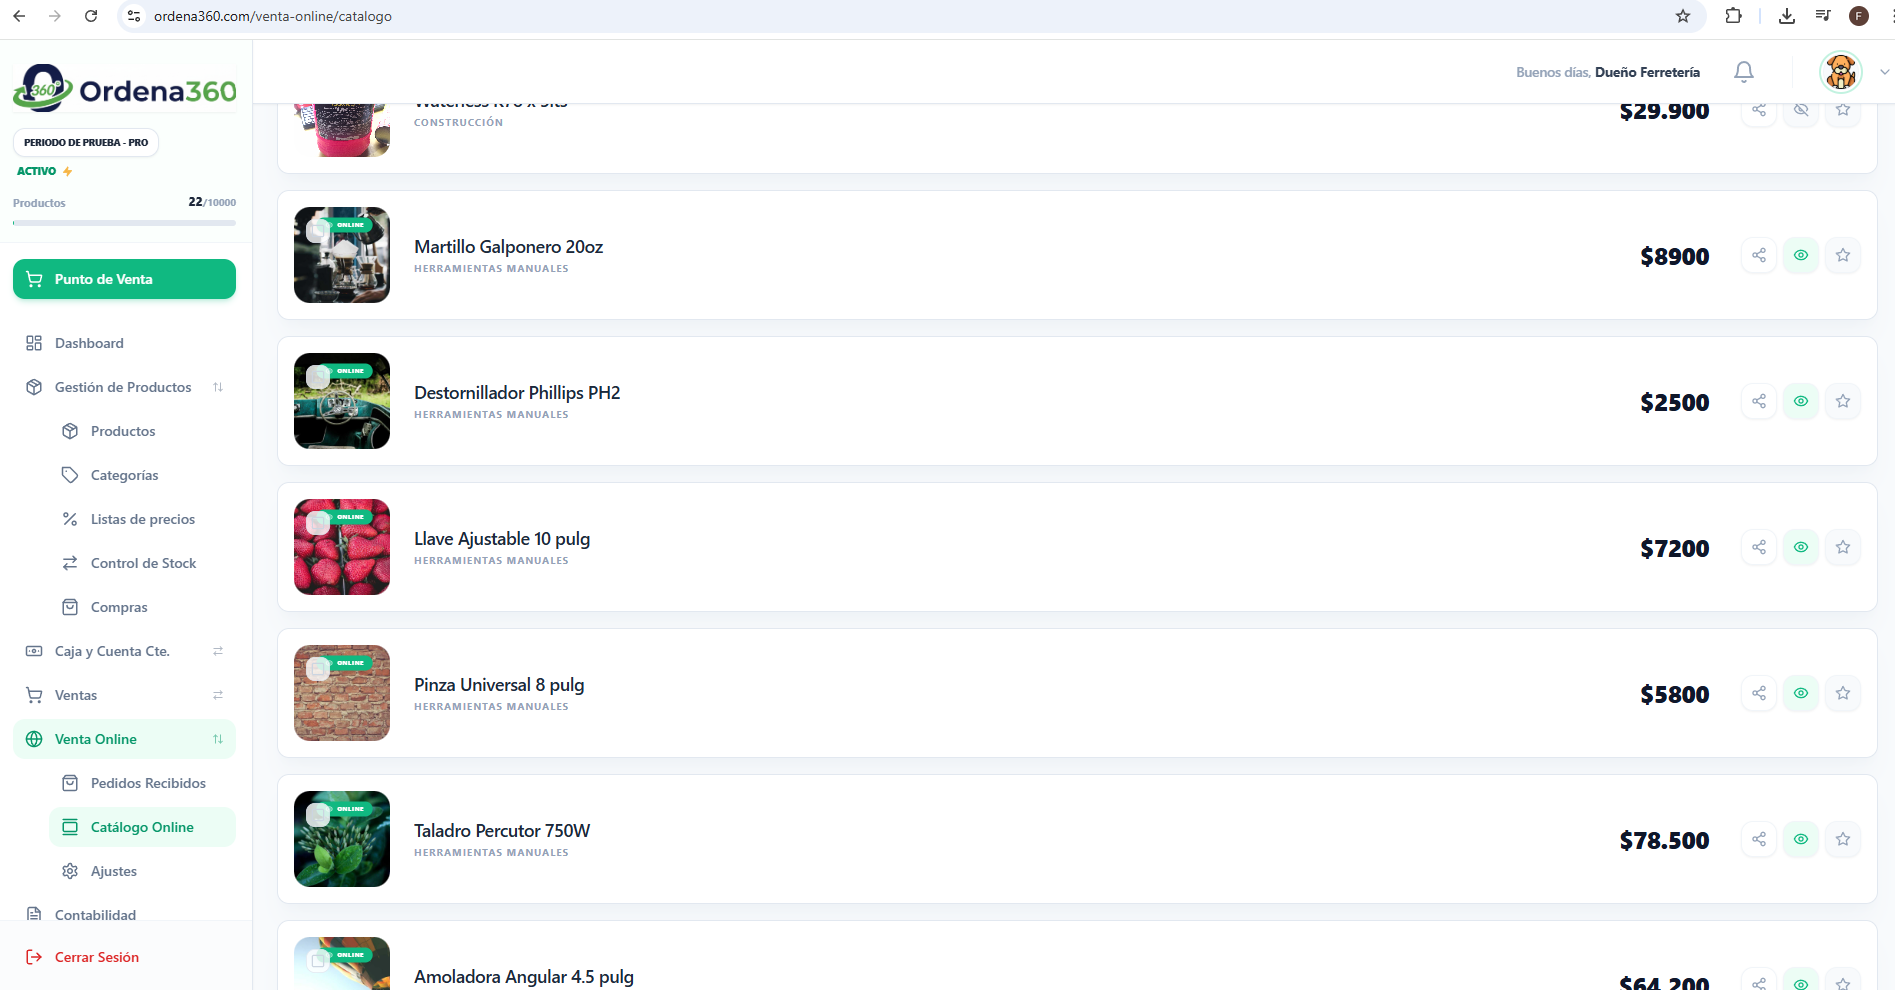1895x990 pixels.
Task: Click the Destornillador Phillips PH2 product name
Action: tap(517, 393)
